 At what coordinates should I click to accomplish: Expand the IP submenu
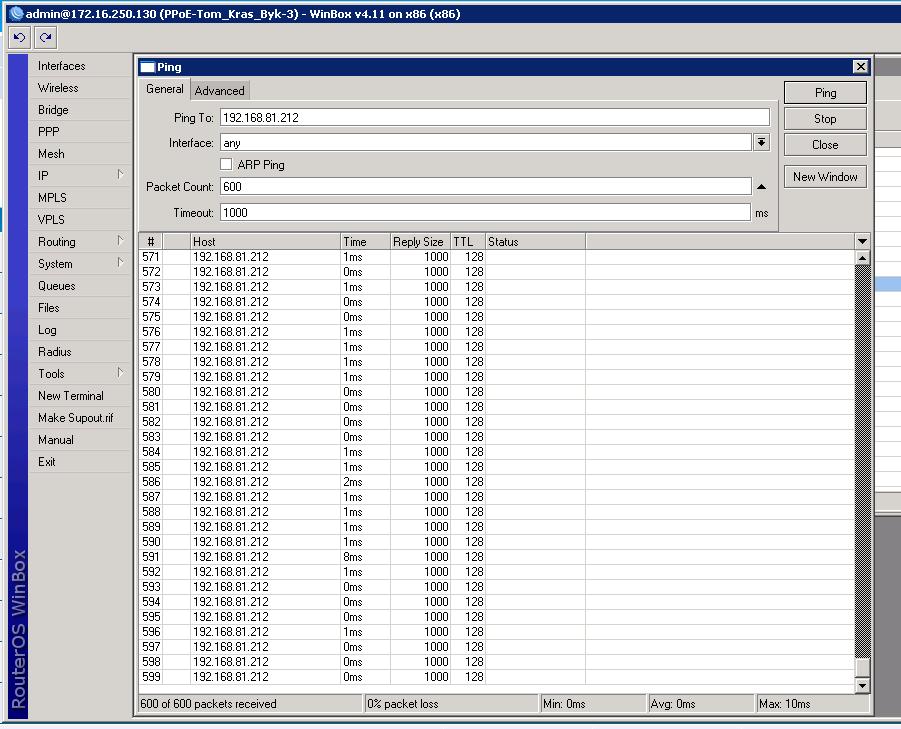coord(120,174)
